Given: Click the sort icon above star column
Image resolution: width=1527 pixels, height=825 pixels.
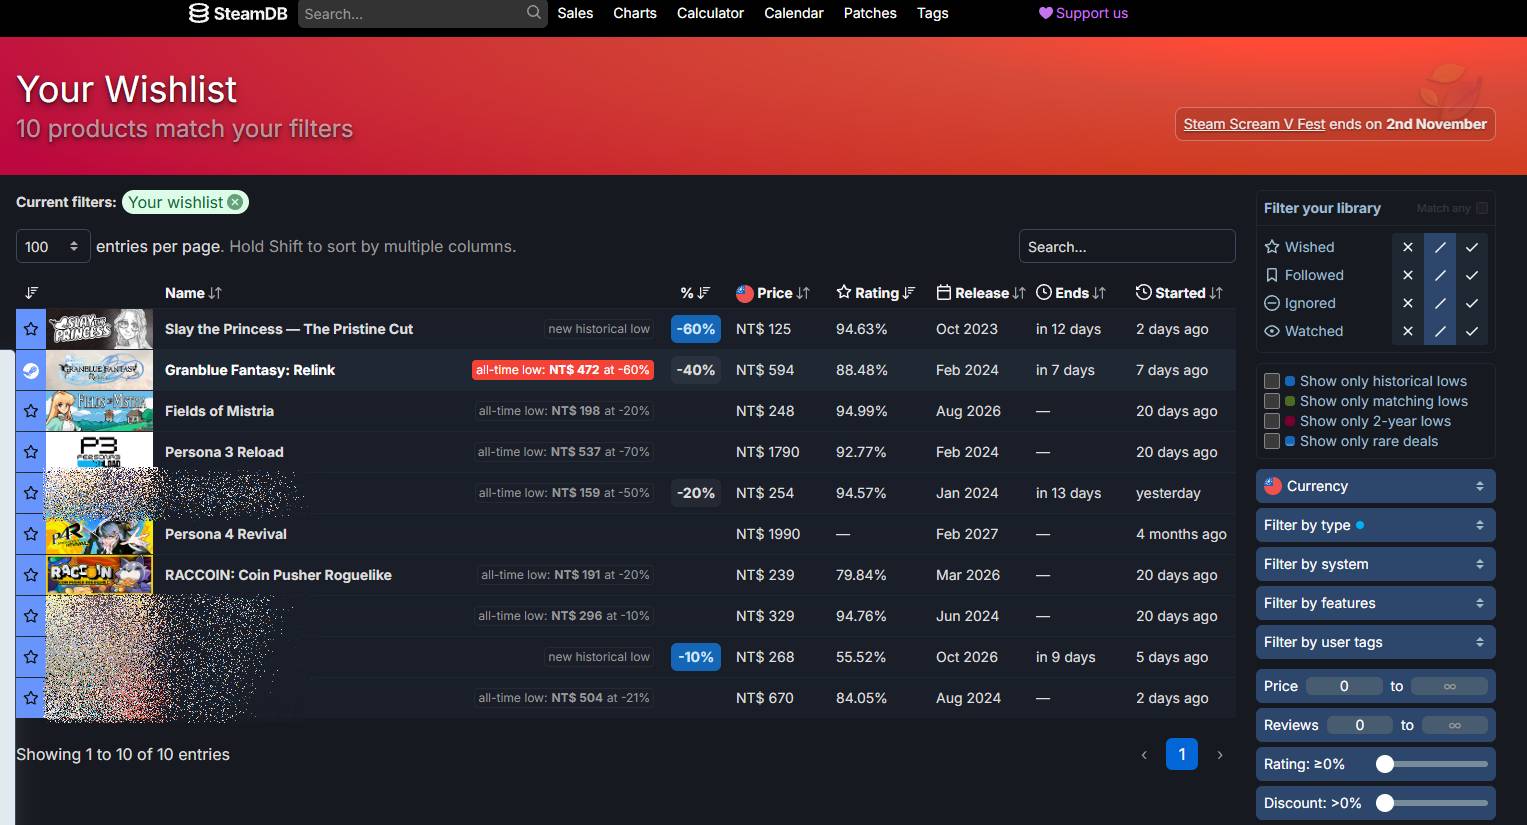Looking at the screenshot, I should pyautogui.click(x=31, y=293).
